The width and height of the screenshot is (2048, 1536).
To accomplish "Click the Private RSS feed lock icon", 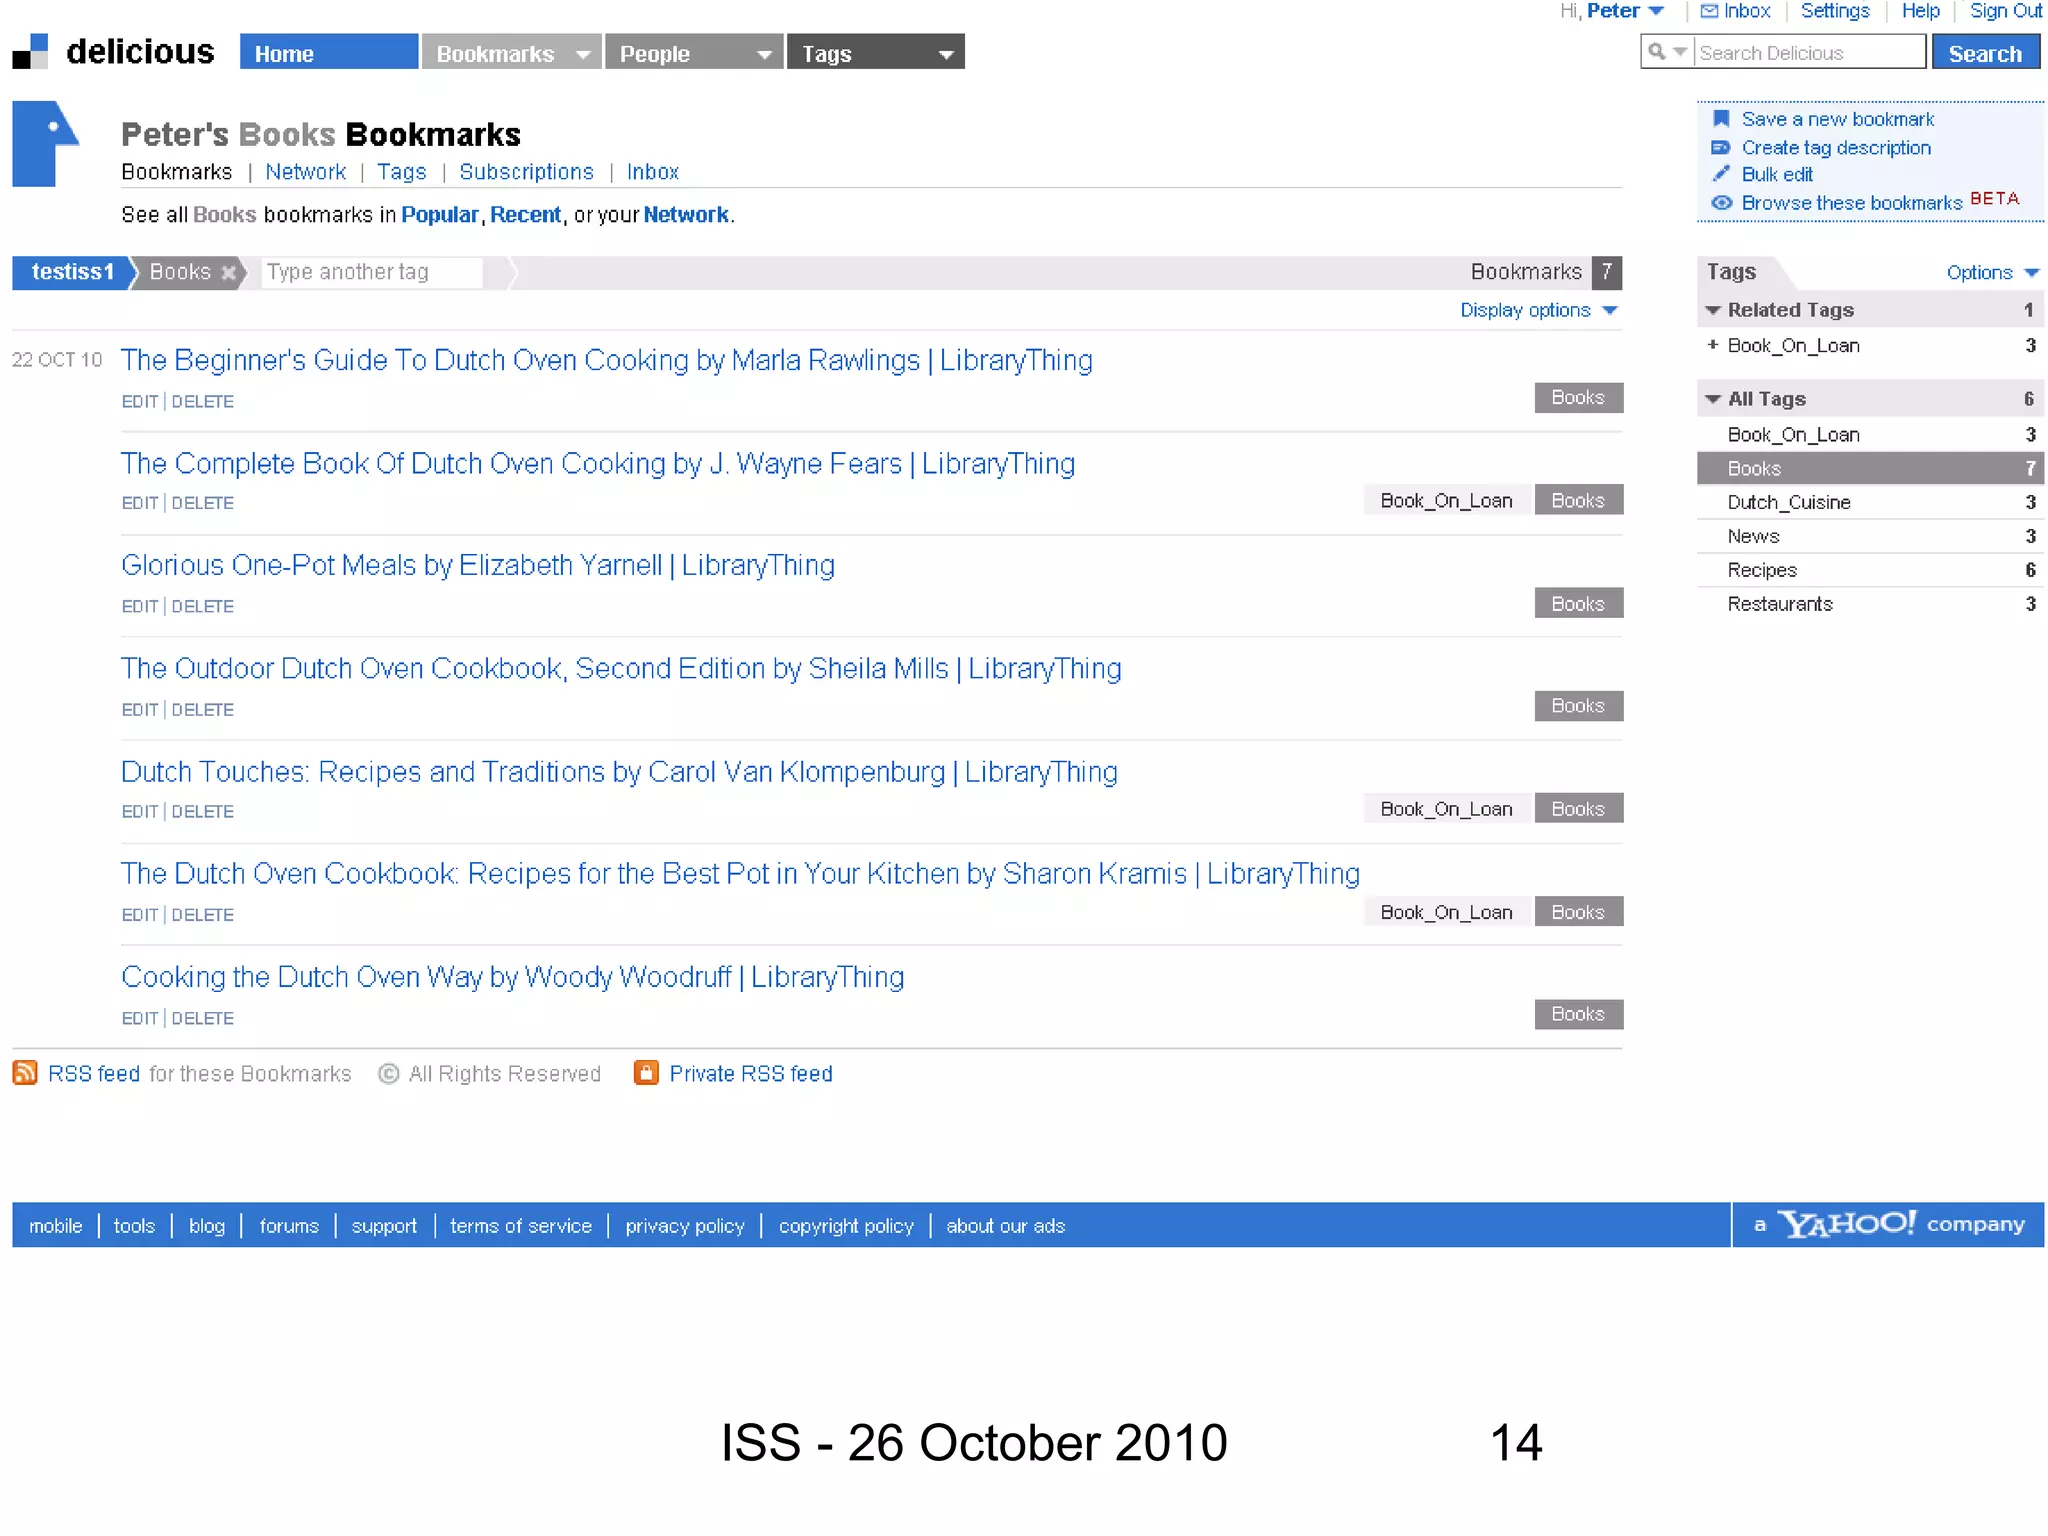I will pyautogui.click(x=647, y=1073).
